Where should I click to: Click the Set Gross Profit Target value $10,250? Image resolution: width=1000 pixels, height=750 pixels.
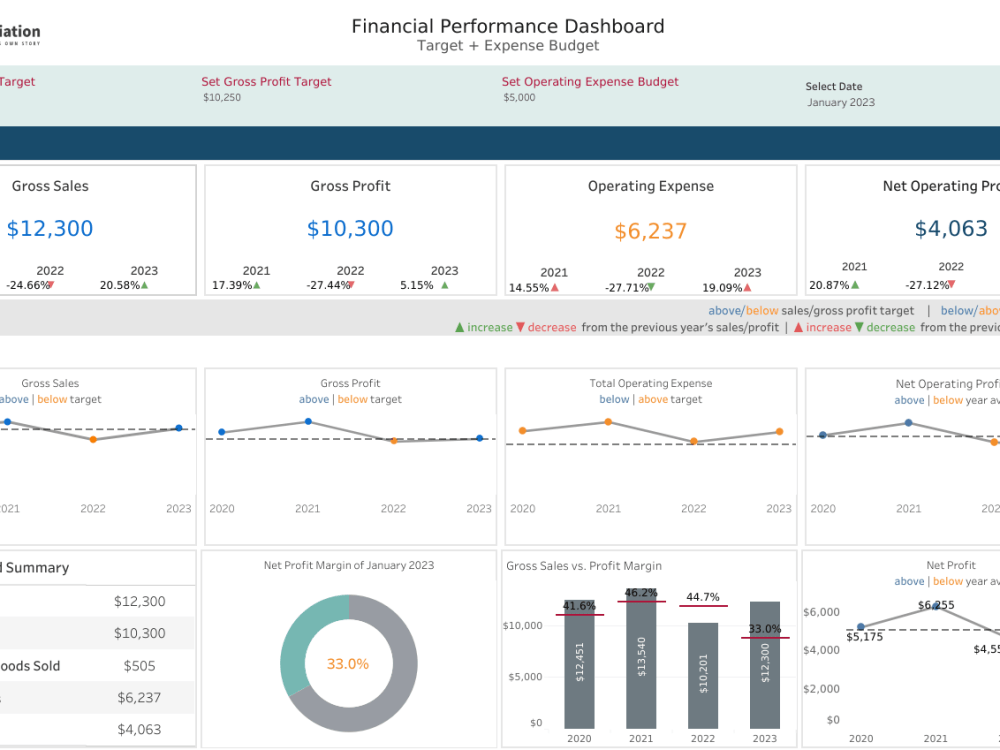222,99
